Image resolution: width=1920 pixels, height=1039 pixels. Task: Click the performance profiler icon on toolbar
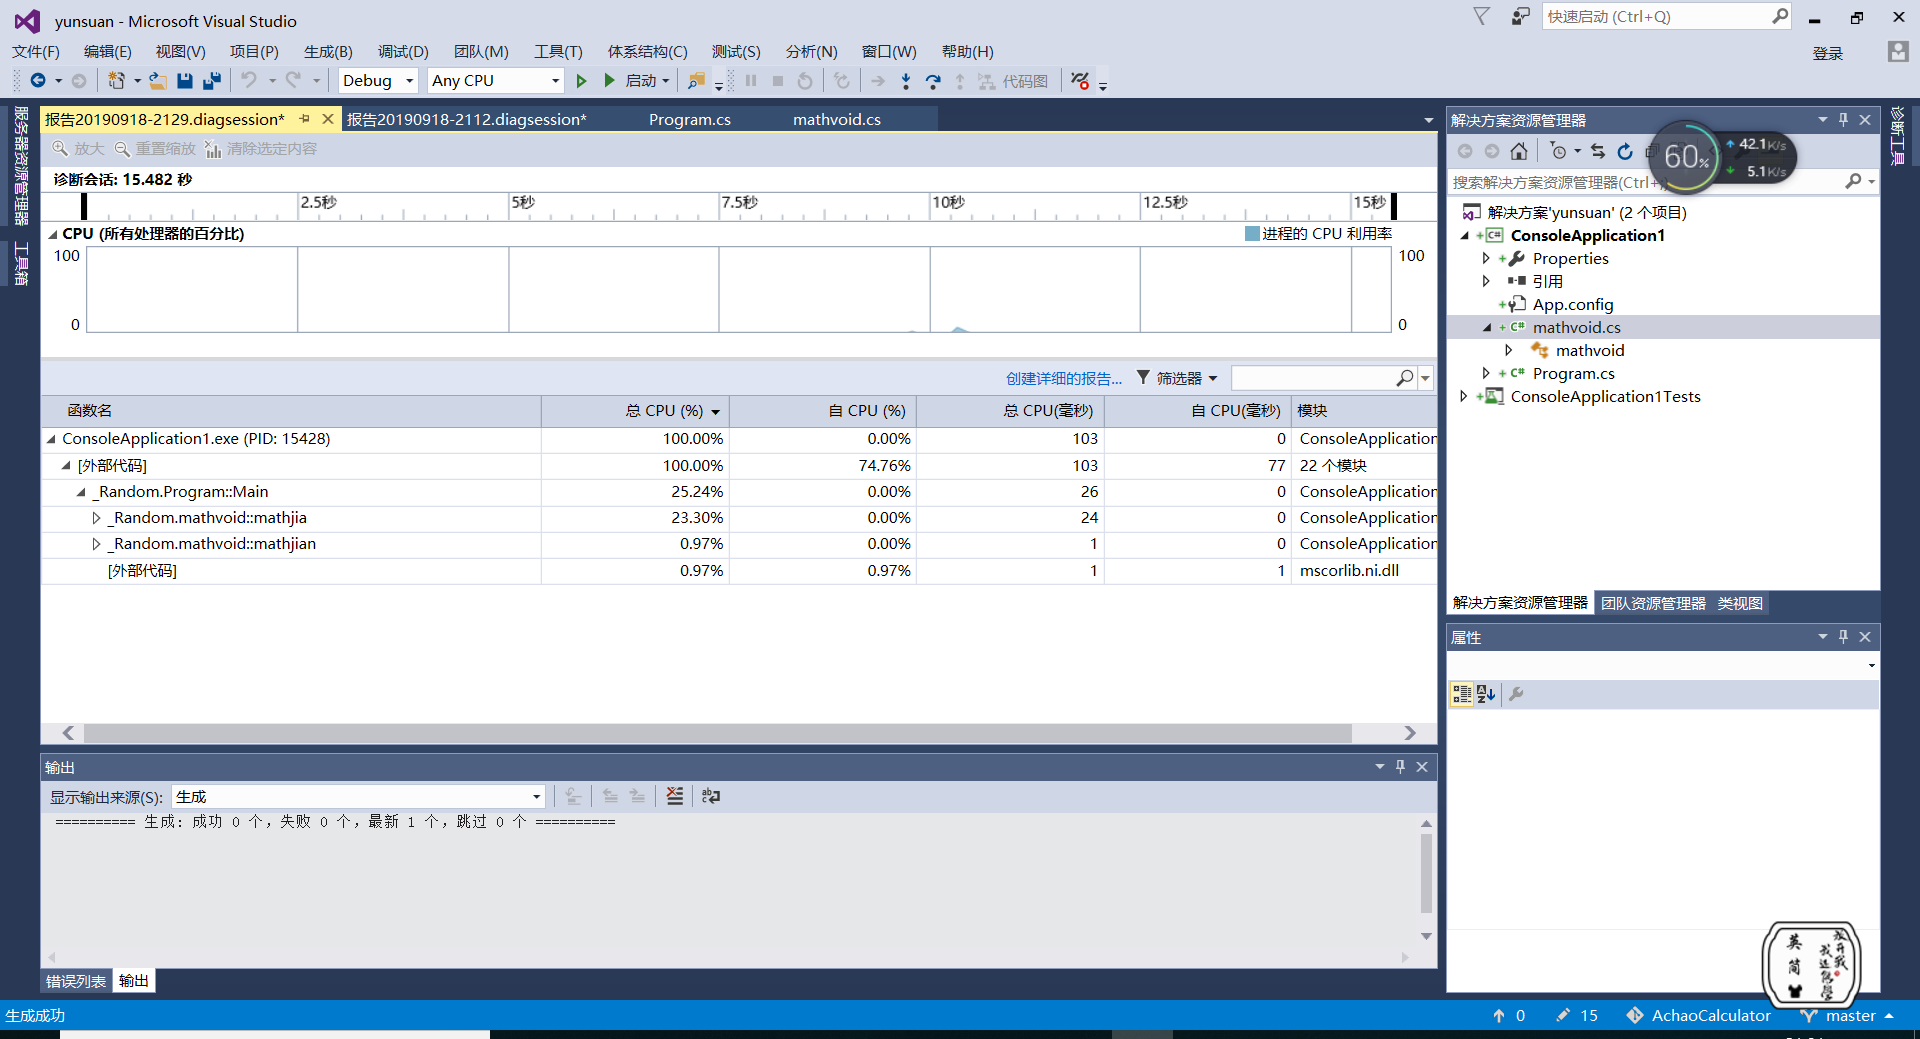click(x=1080, y=81)
